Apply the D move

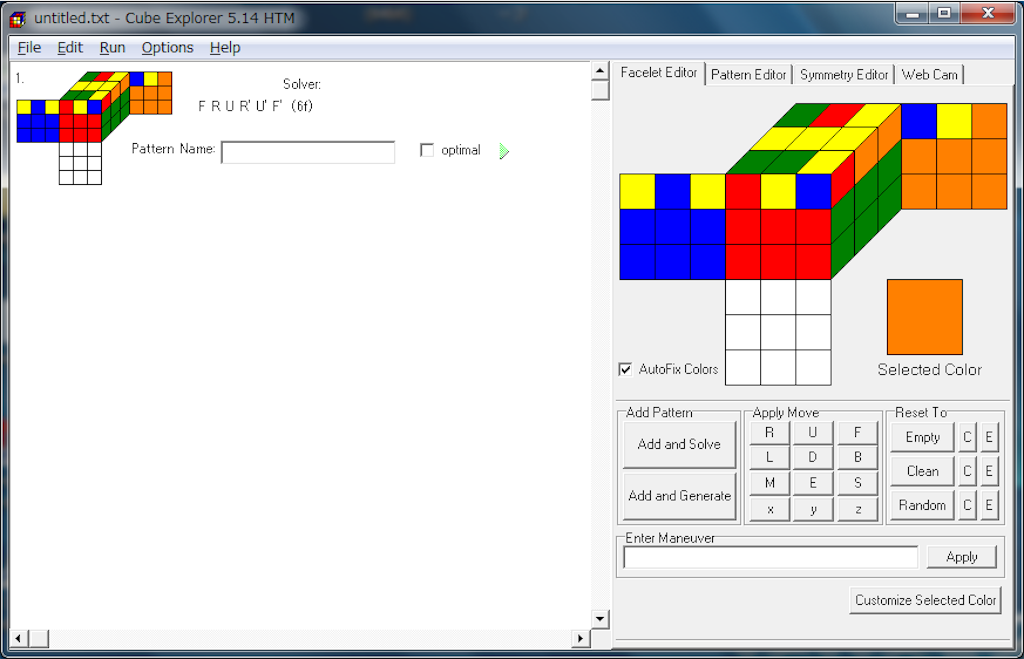812,457
